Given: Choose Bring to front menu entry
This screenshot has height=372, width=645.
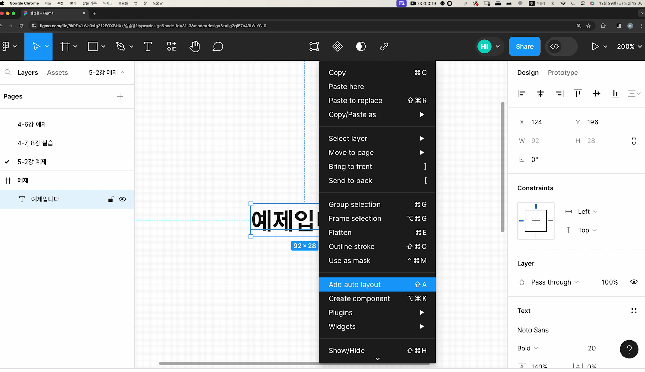Looking at the screenshot, I should (377, 166).
